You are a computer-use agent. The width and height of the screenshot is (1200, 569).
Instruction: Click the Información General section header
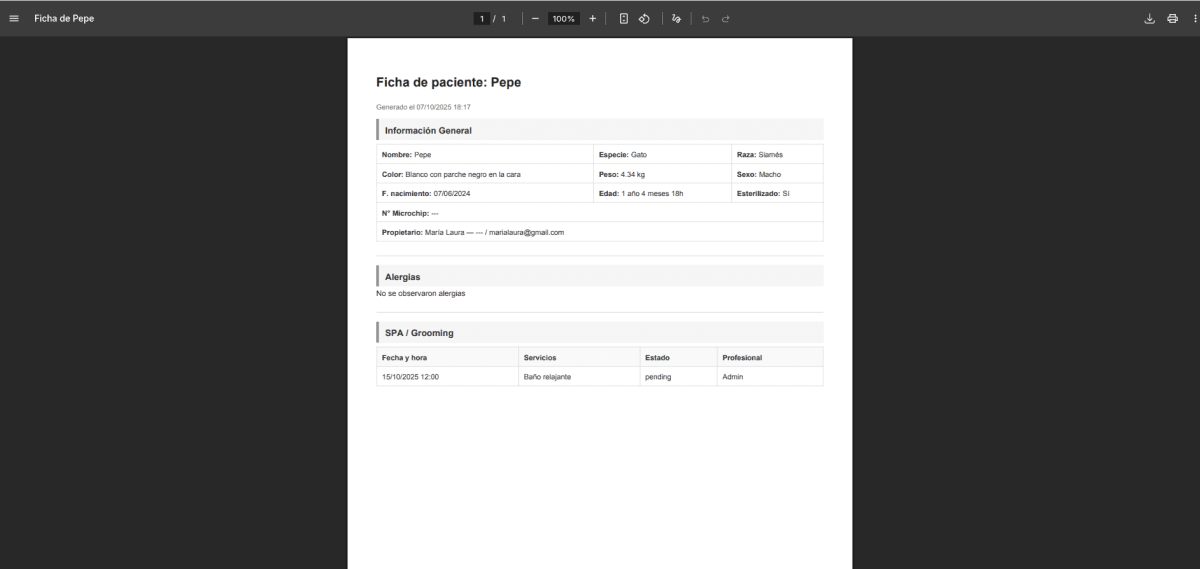pyautogui.click(x=428, y=130)
